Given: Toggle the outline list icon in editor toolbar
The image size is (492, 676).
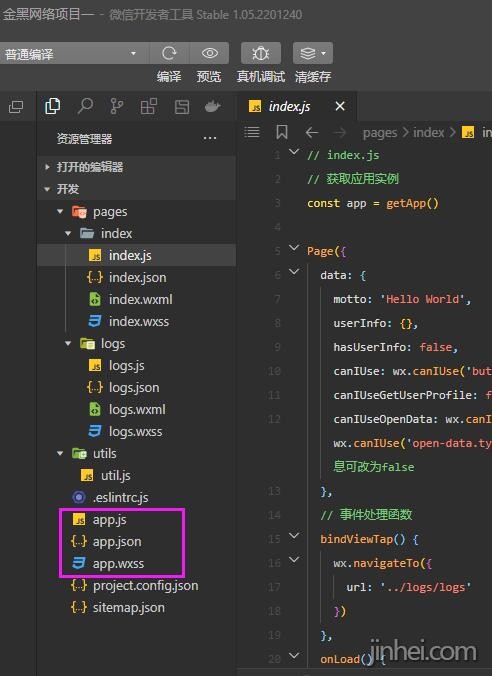Looking at the screenshot, I should (x=252, y=132).
